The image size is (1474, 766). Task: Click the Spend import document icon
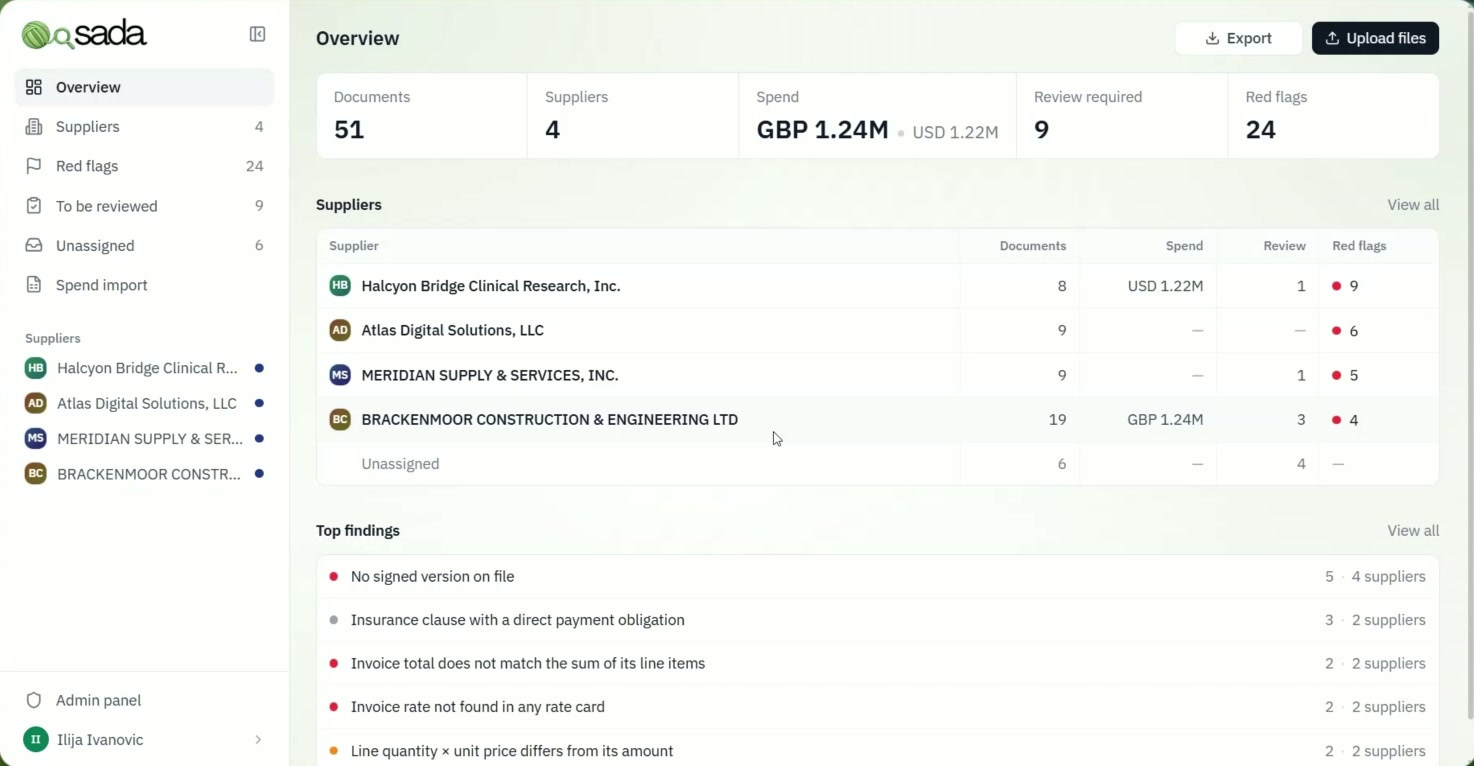click(x=34, y=285)
